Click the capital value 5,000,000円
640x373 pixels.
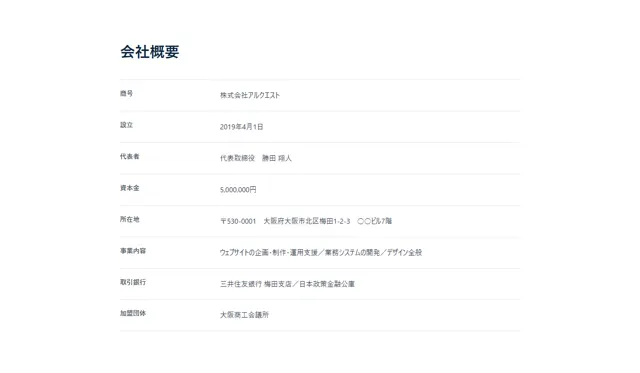click(x=238, y=189)
